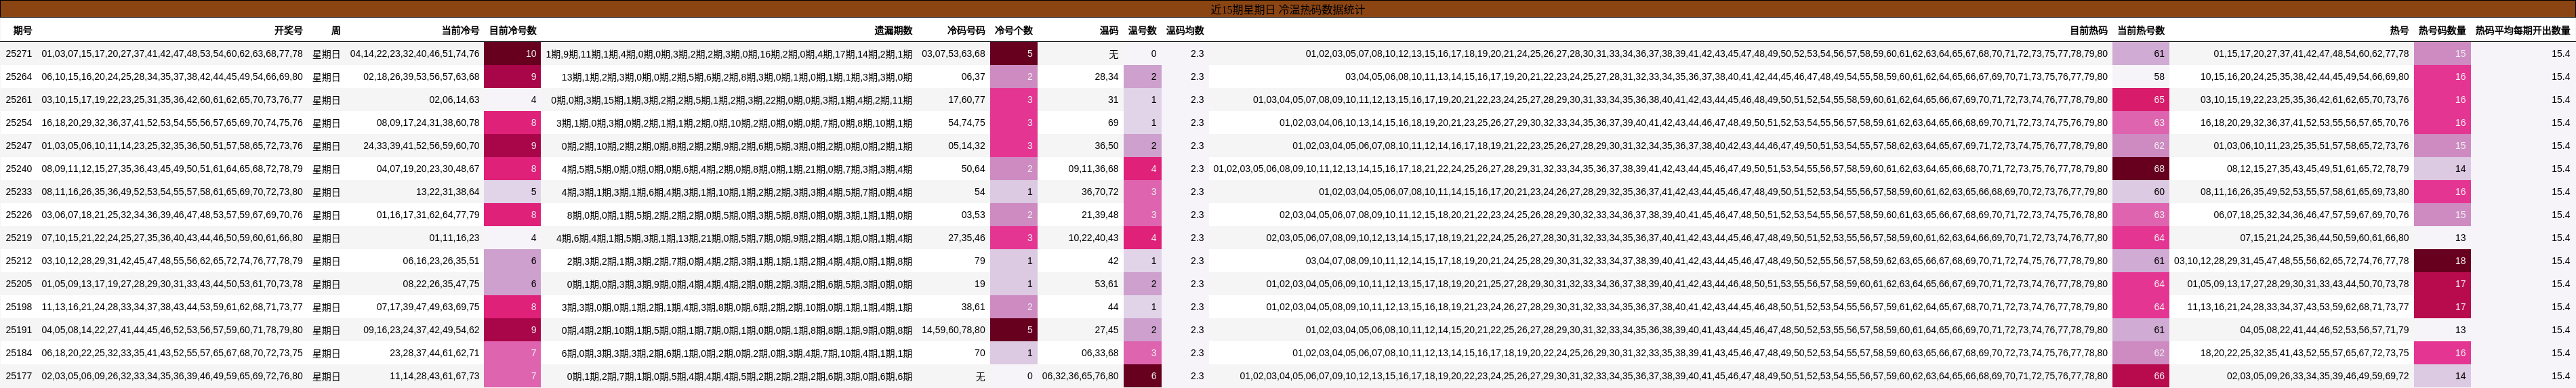Click the dark cell showing 10 in 目前冷号数
Viewport: 2576px width, 388px height.
pos(512,54)
